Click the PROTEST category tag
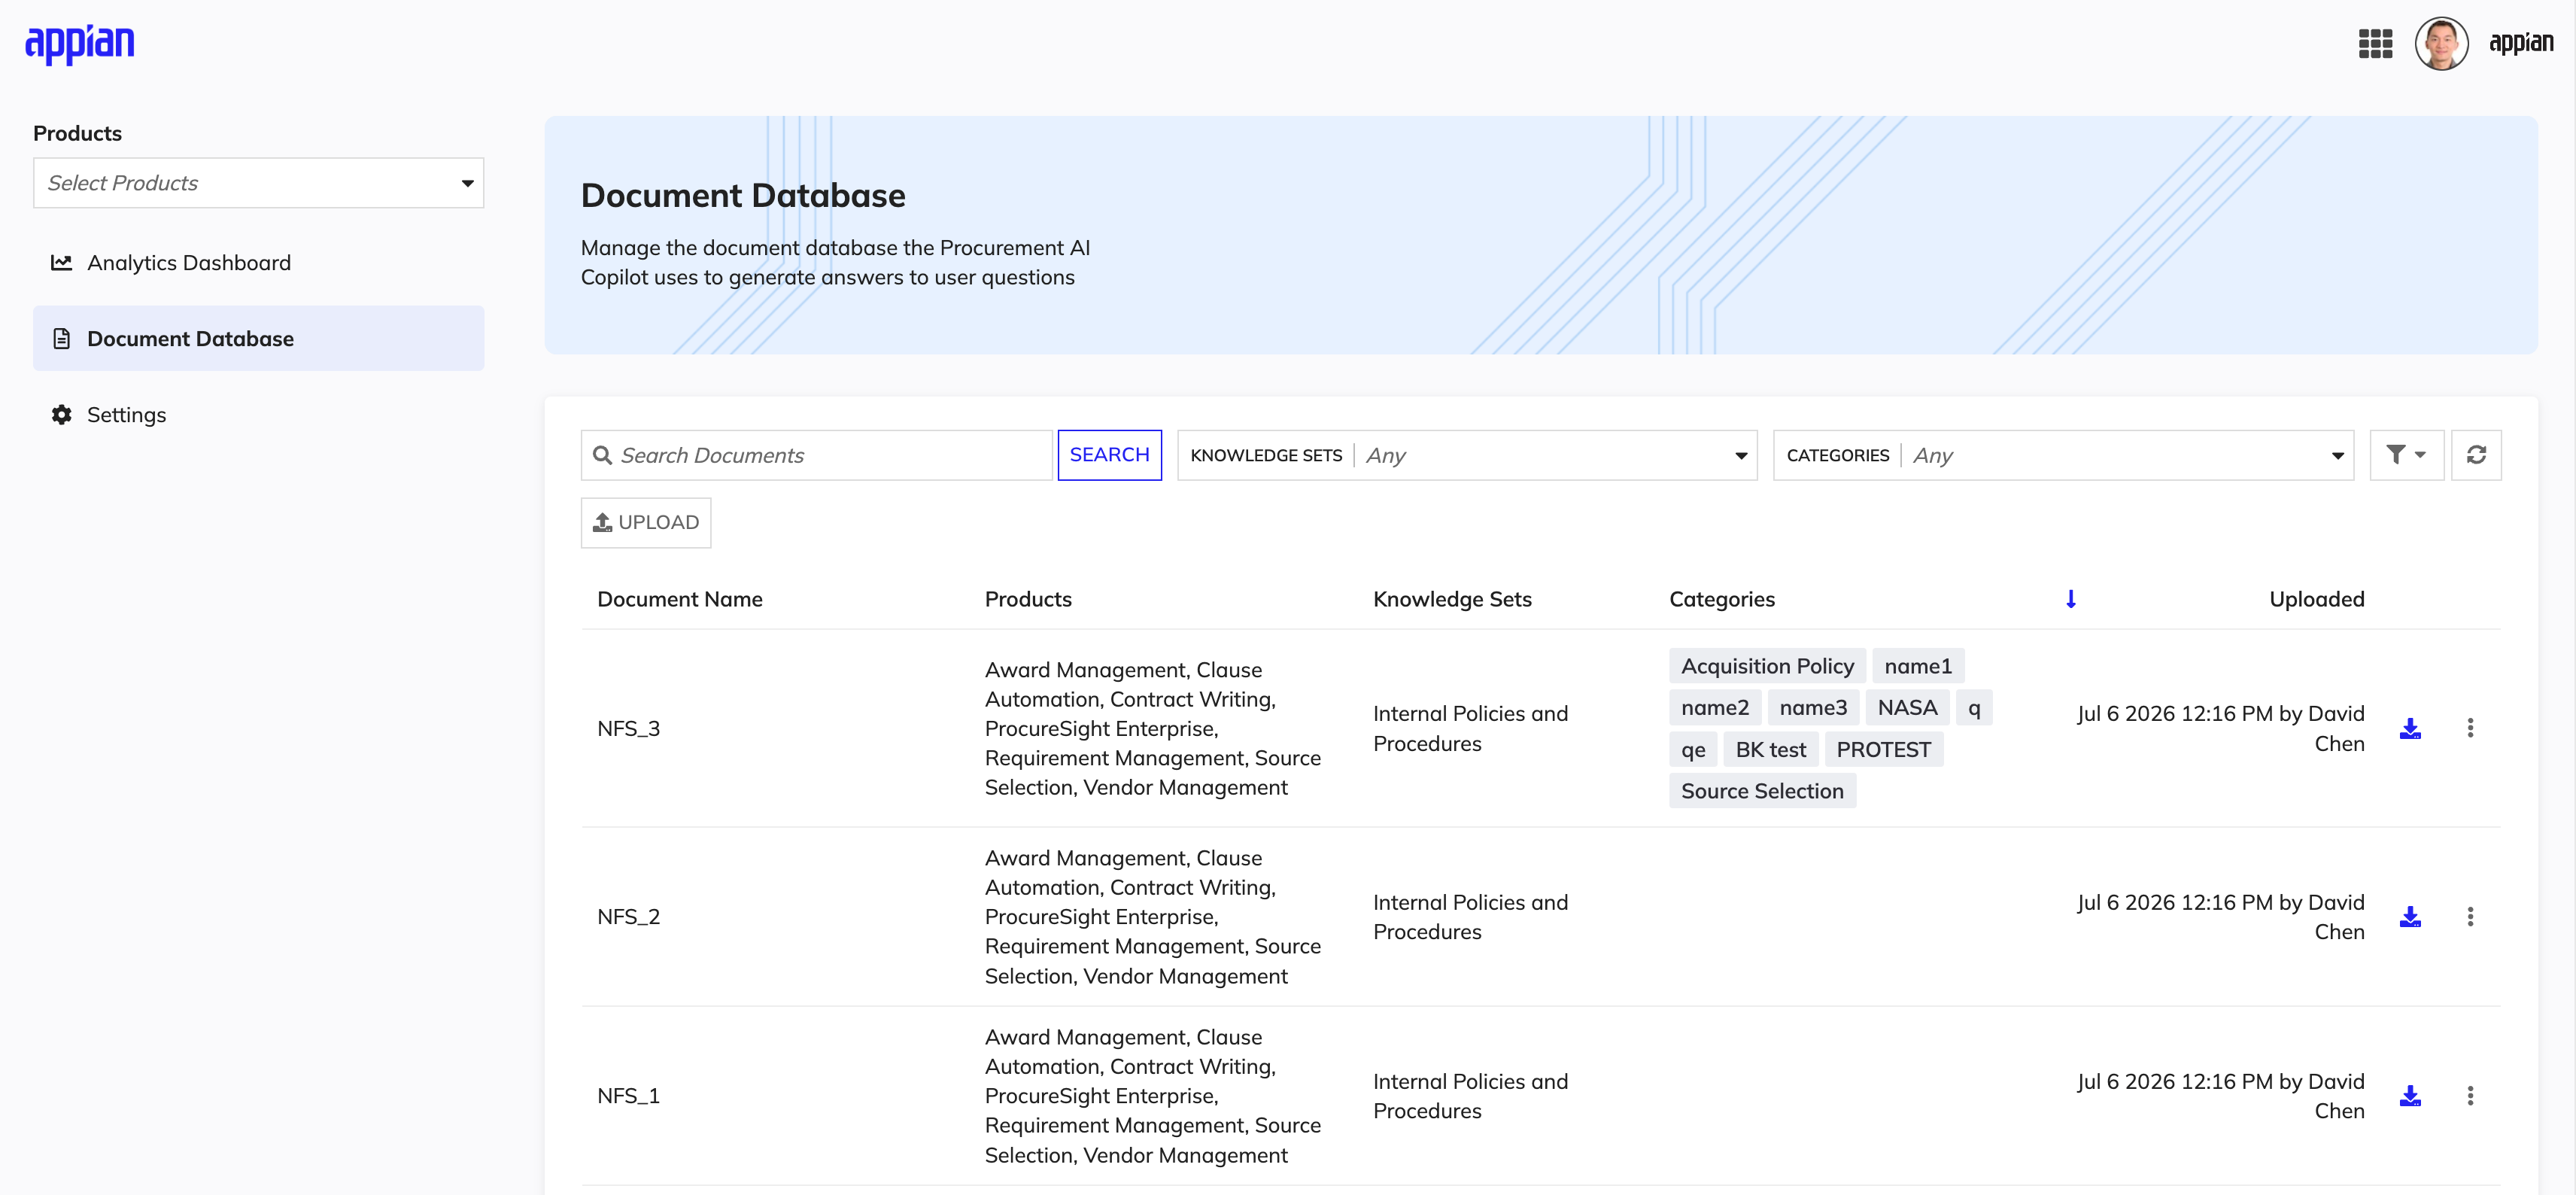This screenshot has width=2576, height=1195. pos(1884,750)
